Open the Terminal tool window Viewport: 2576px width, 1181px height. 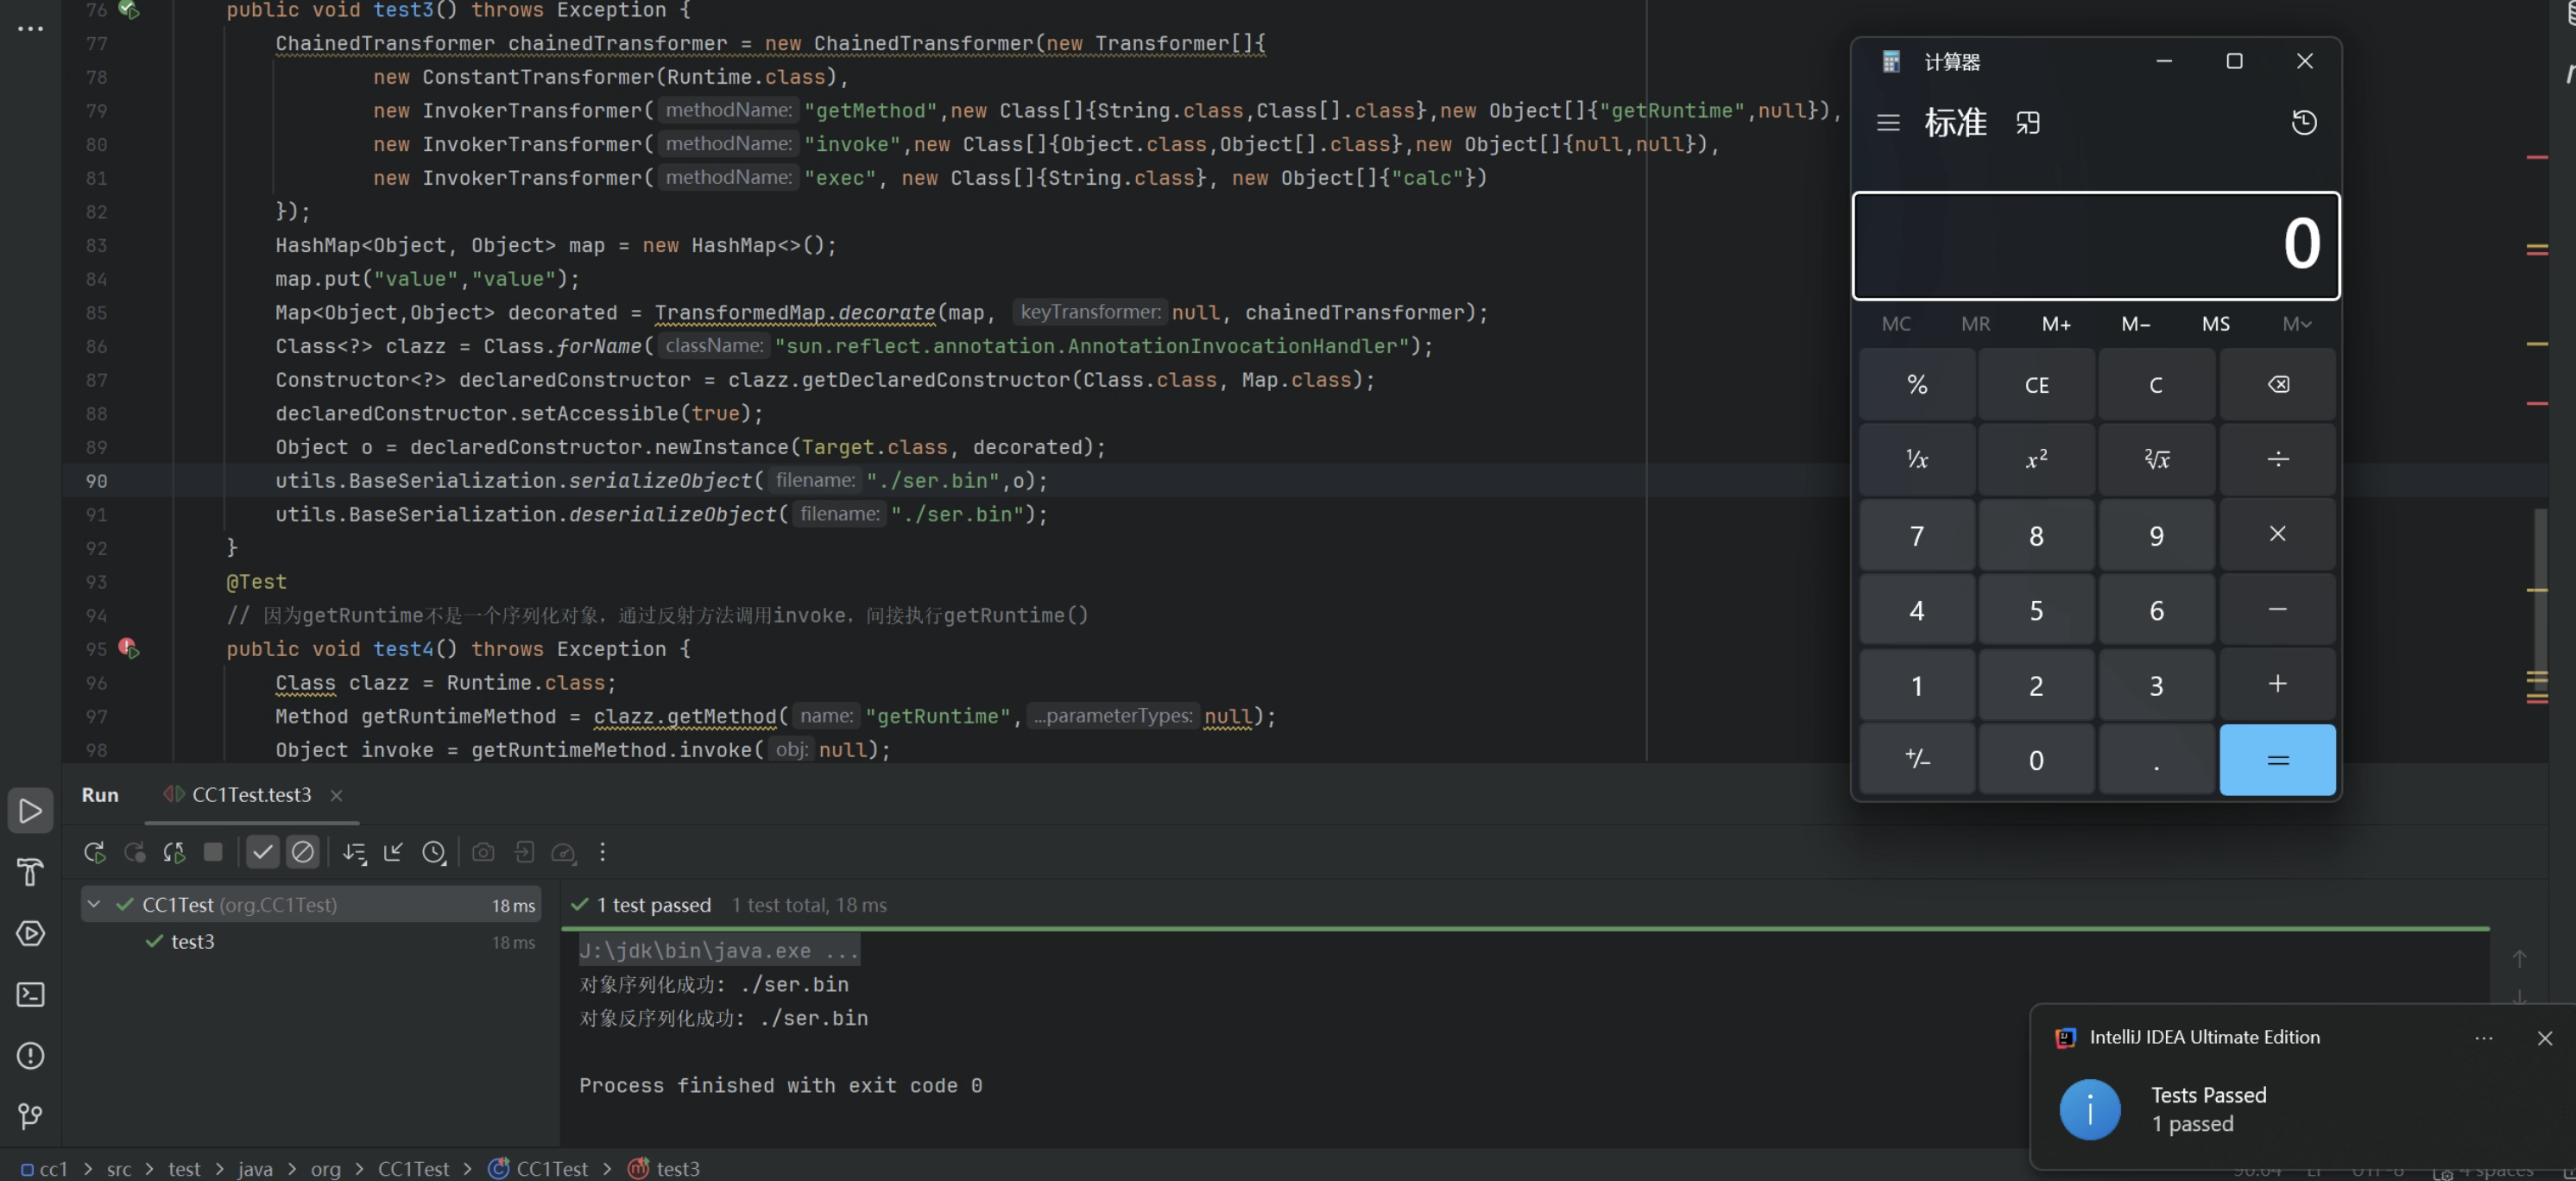[30, 994]
